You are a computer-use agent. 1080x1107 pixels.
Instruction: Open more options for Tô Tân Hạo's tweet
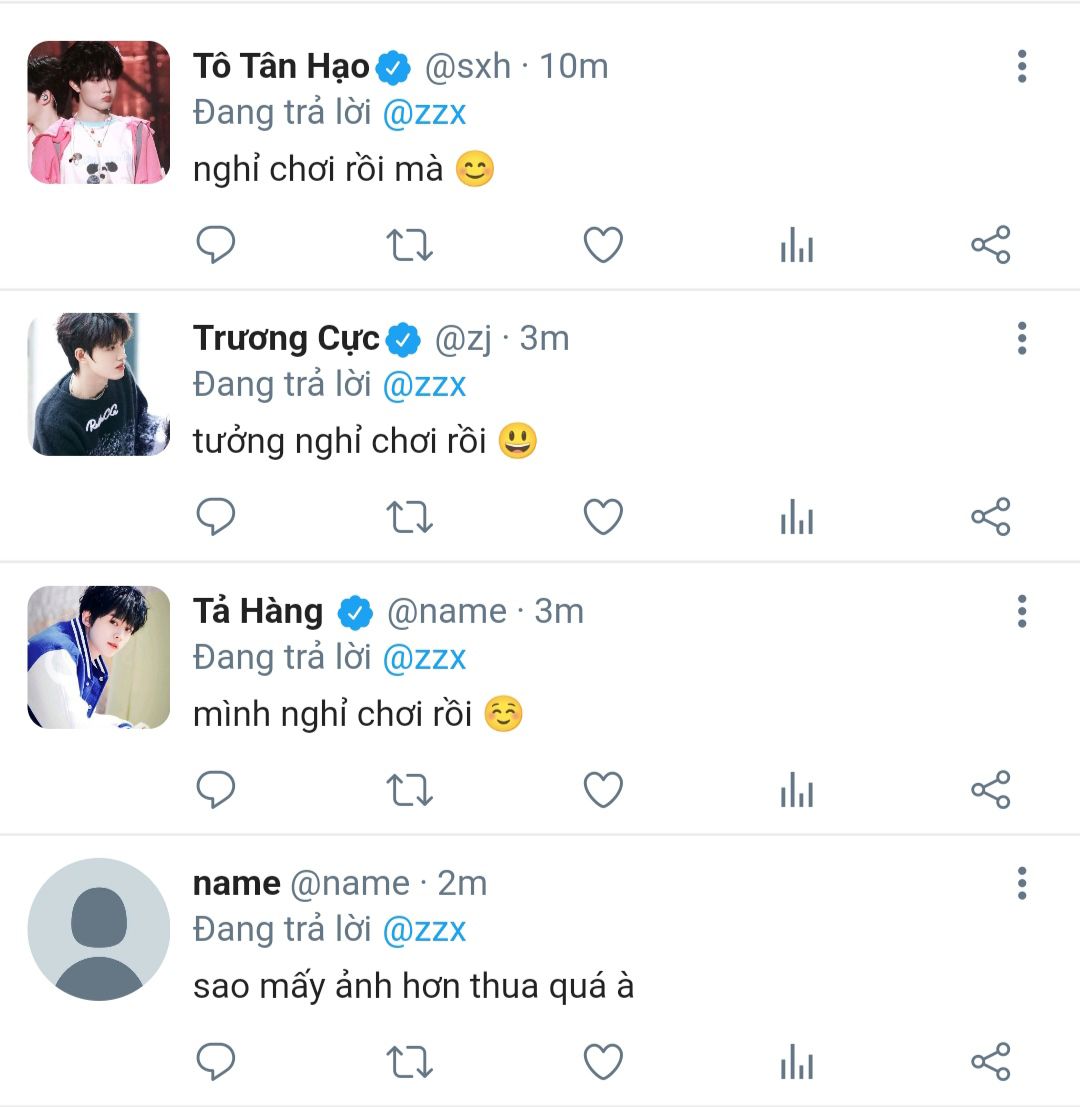click(1021, 66)
